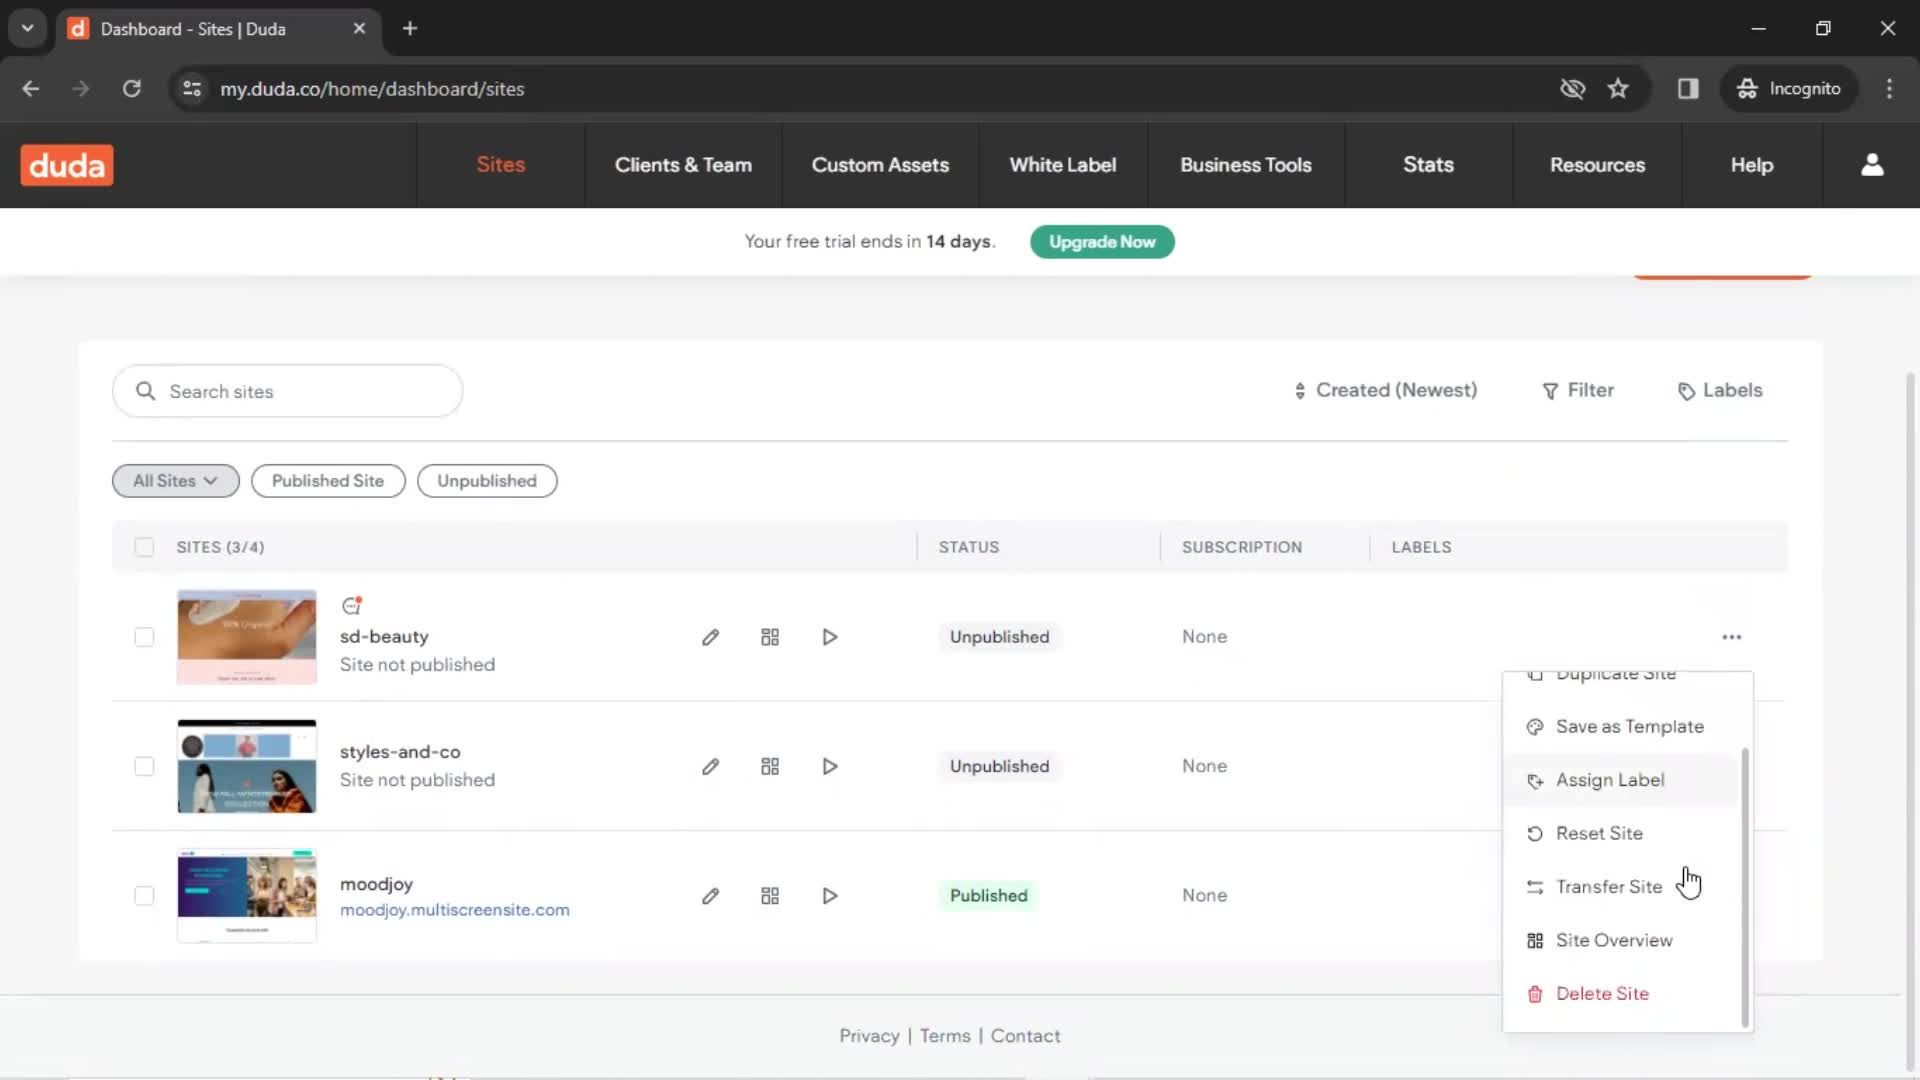Open the tab search dropdown arrow
Viewport: 1920px width, 1080px height.
coord(28,28)
